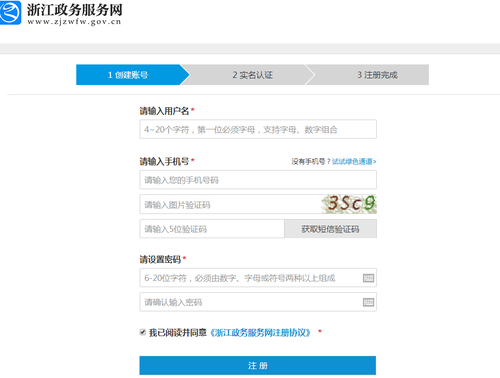Viewport: 500px width, 378px height.
Task: Open 试试绿色通道 link
Action: pos(354,162)
